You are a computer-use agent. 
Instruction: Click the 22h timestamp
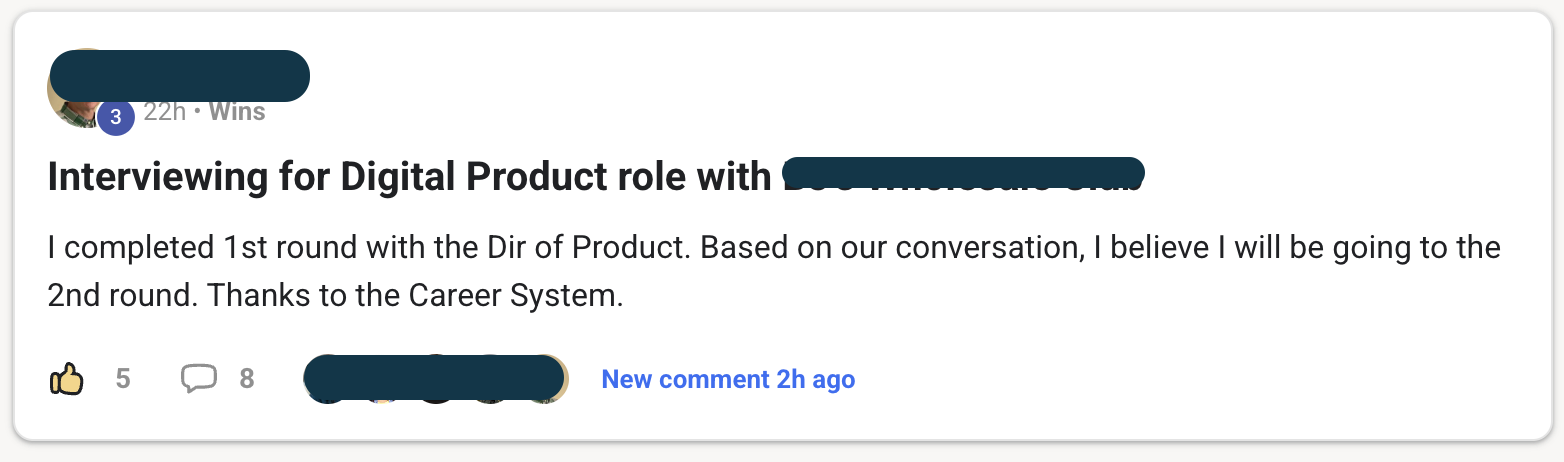click(165, 112)
